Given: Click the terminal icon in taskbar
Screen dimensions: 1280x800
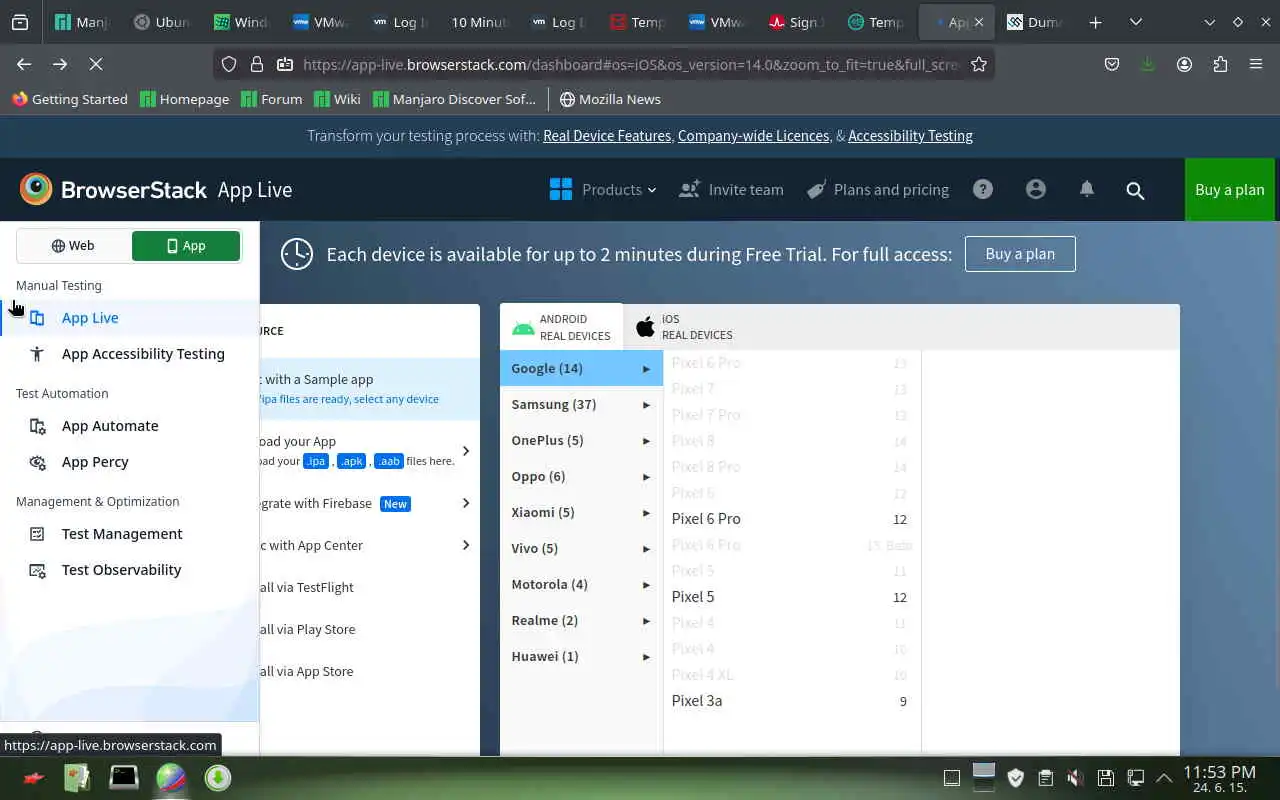Looking at the screenshot, I should tap(124, 777).
